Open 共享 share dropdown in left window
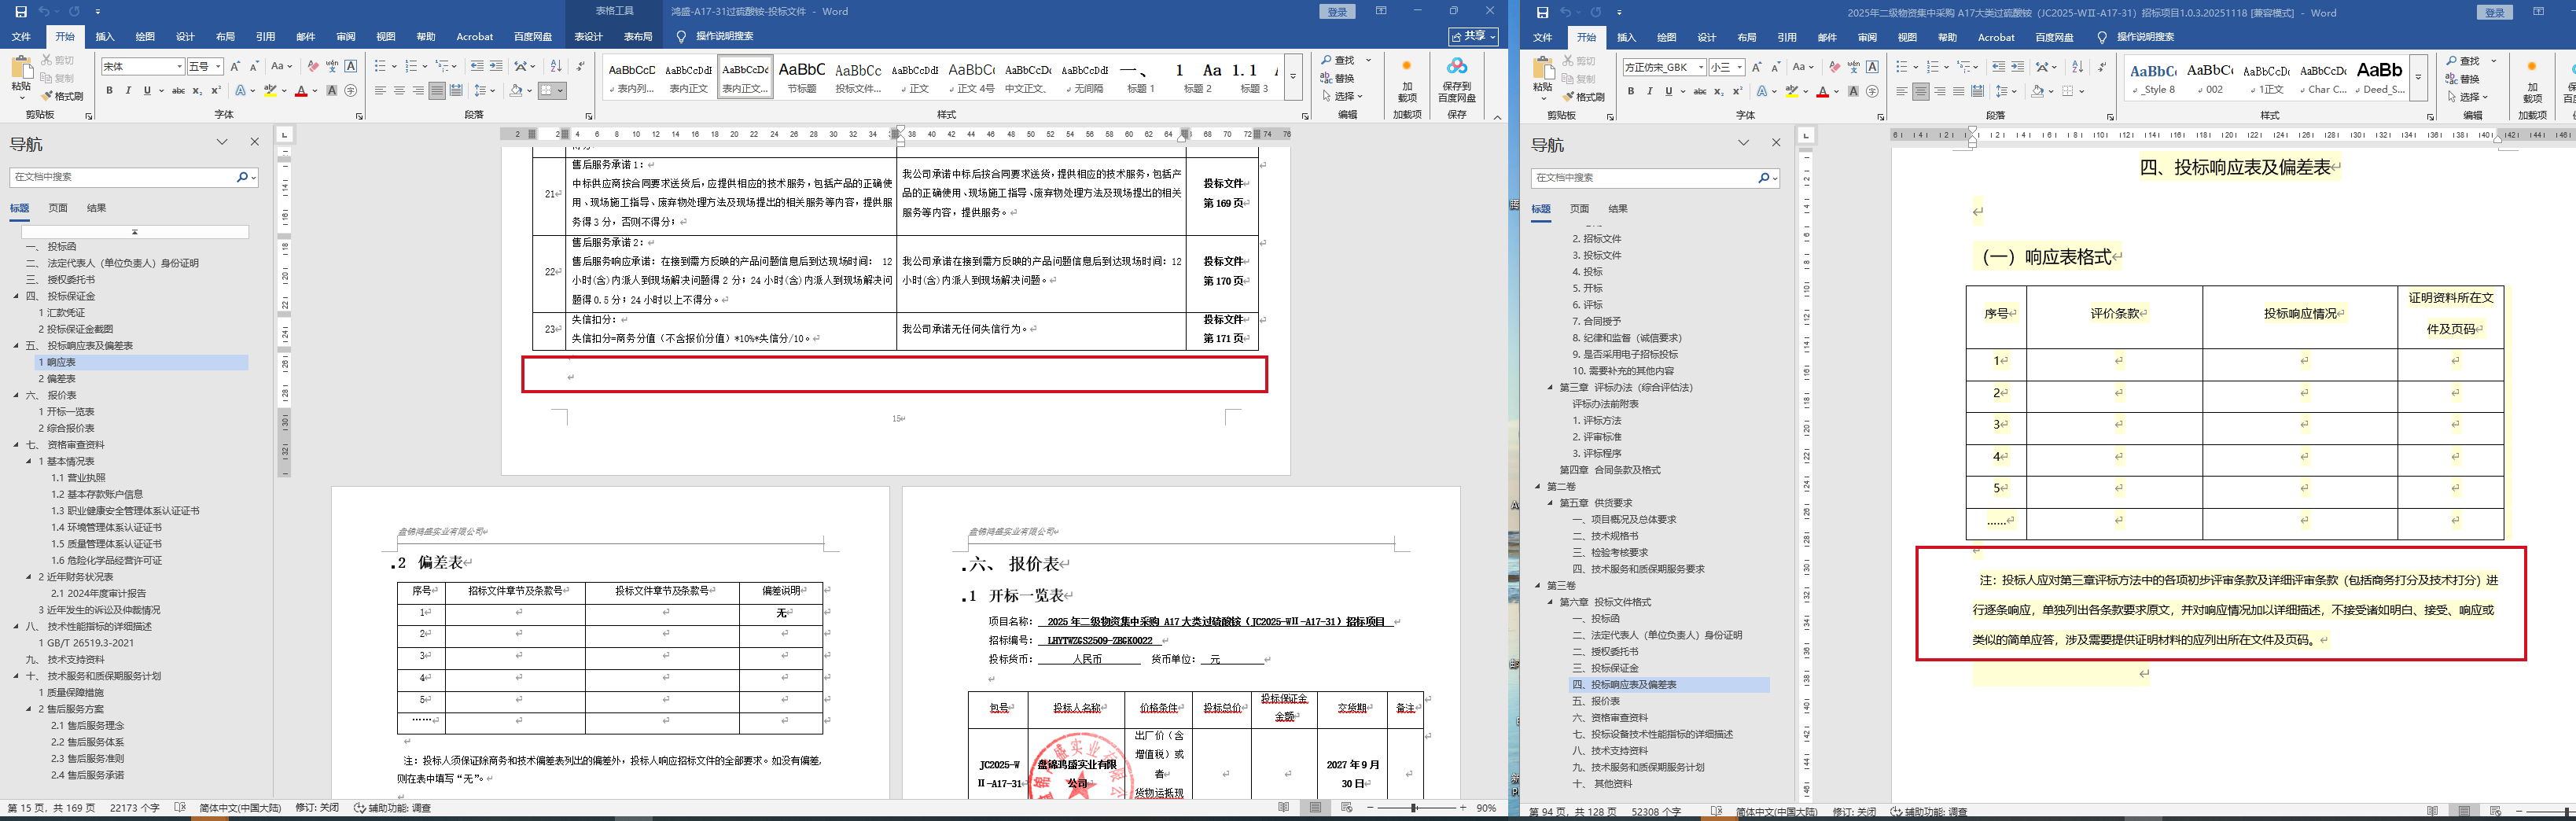 tap(1473, 36)
